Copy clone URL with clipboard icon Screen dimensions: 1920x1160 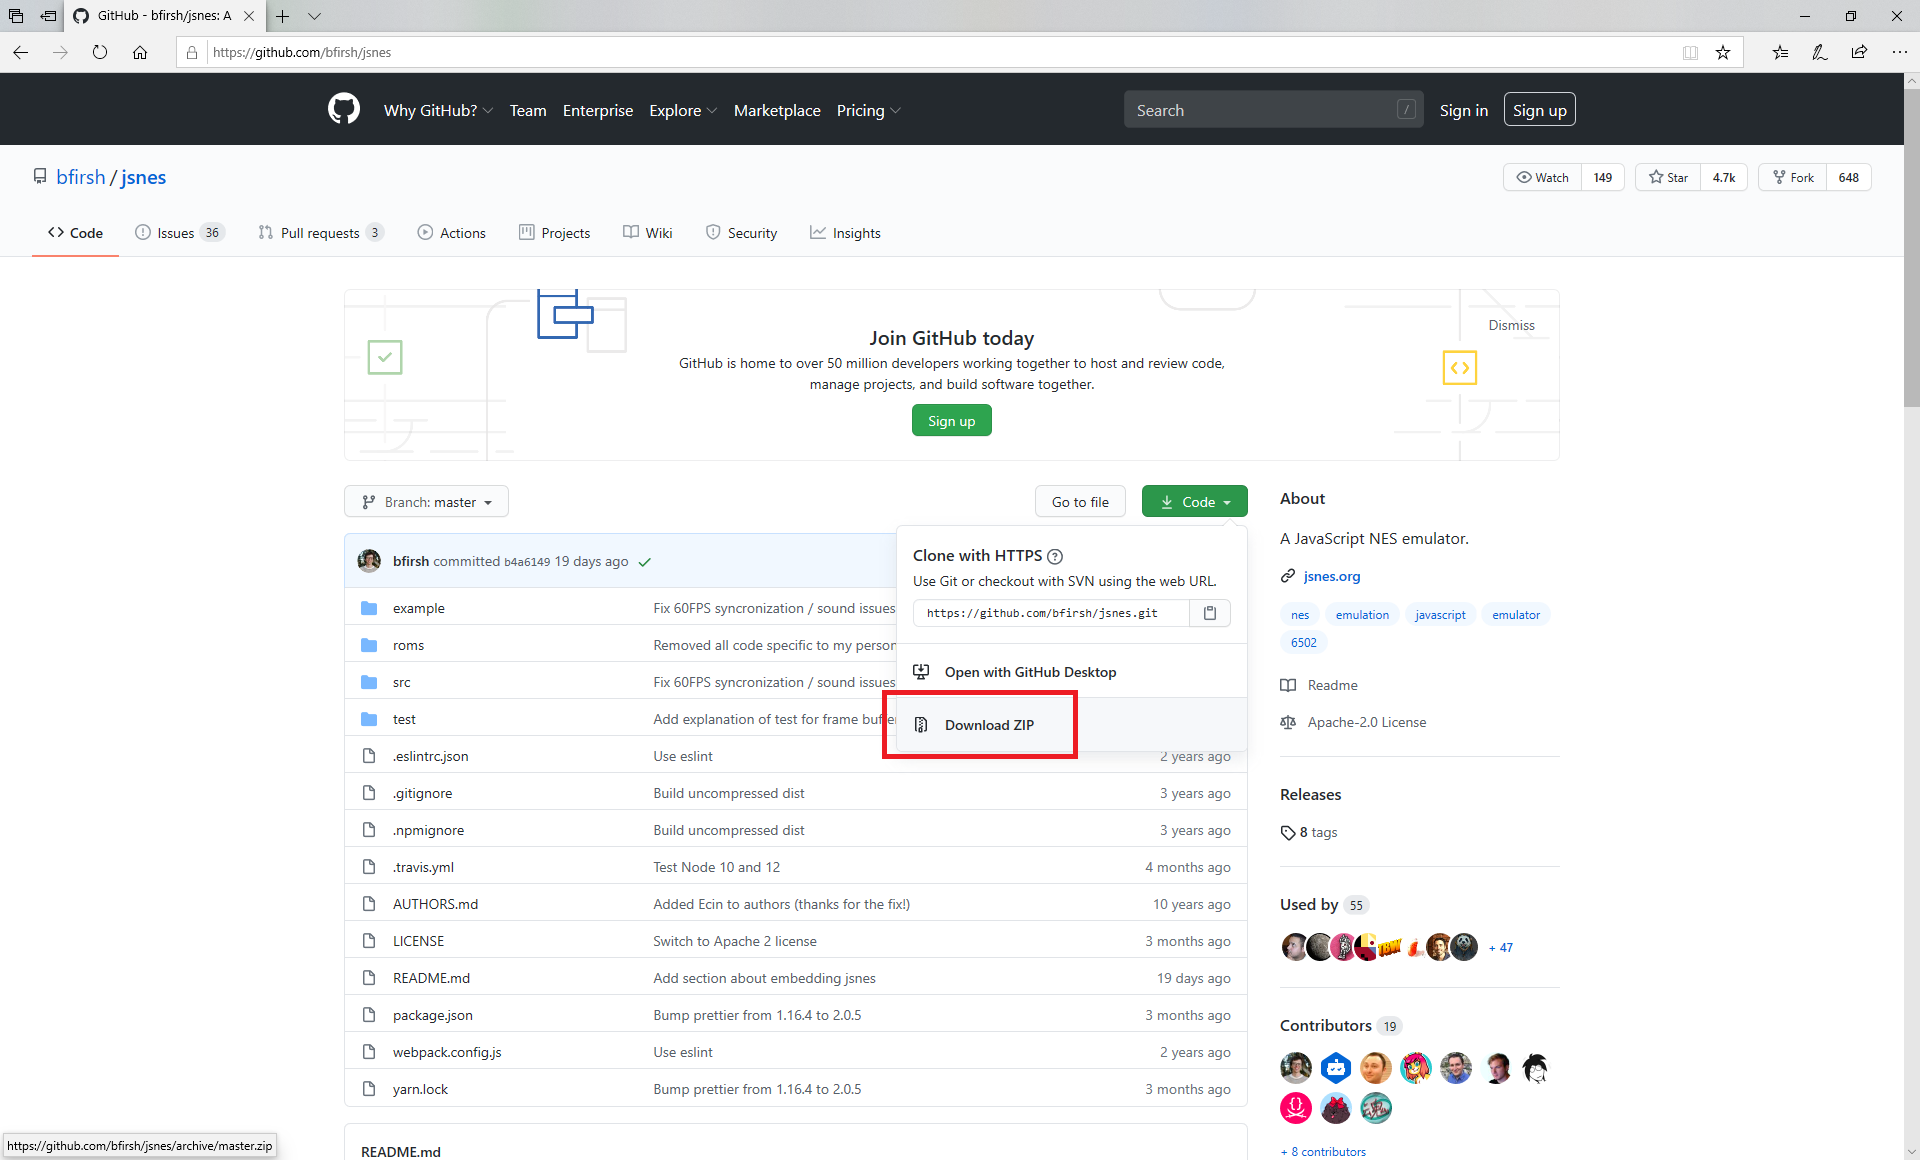(1210, 613)
